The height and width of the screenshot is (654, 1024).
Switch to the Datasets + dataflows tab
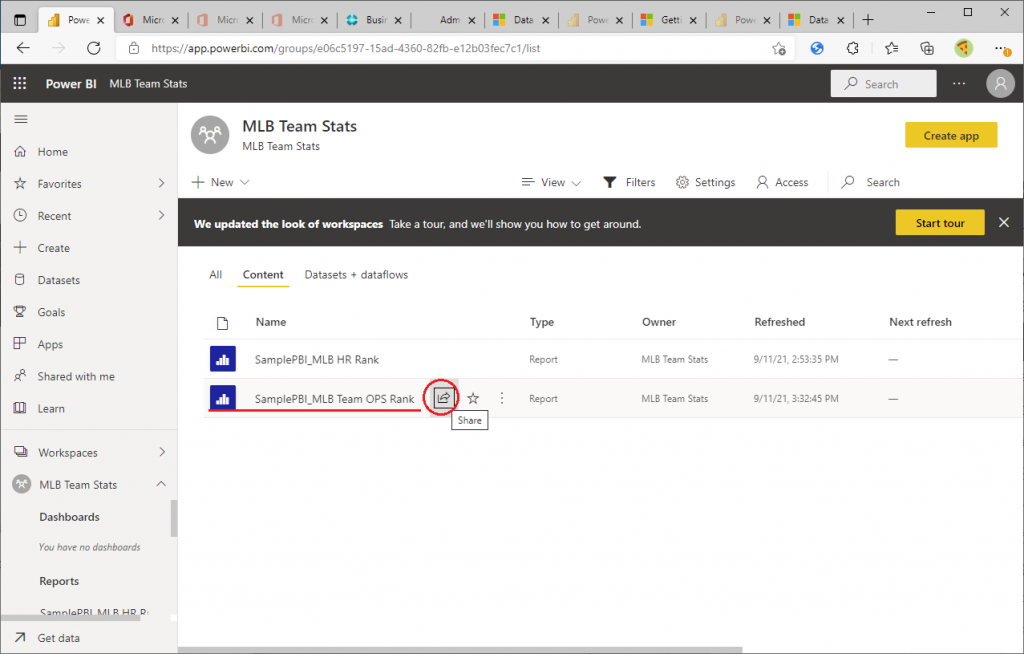point(356,275)
